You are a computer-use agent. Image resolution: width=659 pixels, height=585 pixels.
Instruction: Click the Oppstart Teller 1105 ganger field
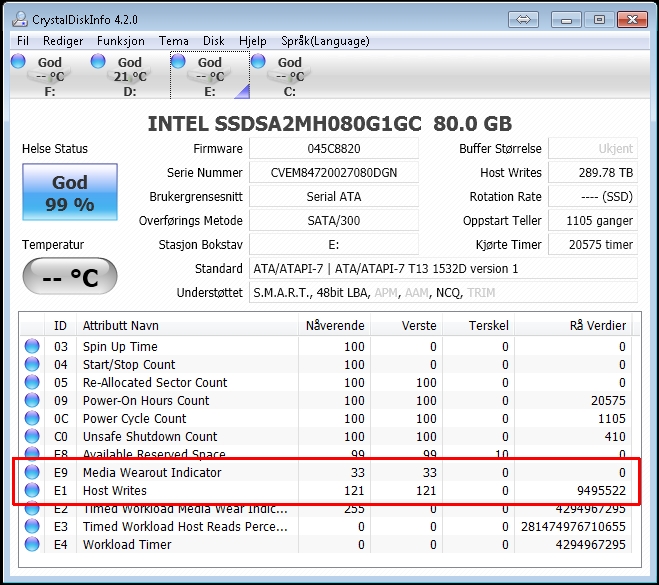click(593, 220)
